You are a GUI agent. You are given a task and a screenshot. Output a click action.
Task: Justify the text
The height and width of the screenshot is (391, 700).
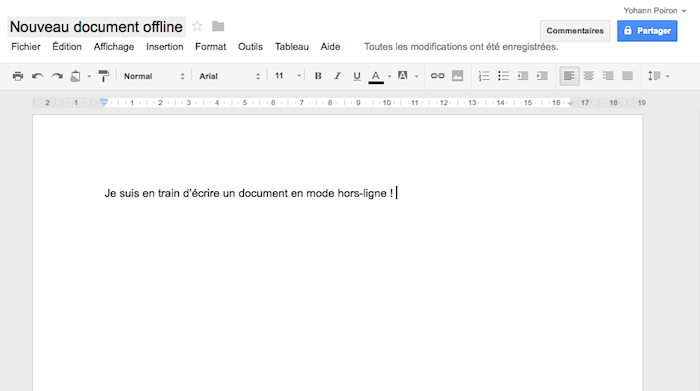[627, 76]
